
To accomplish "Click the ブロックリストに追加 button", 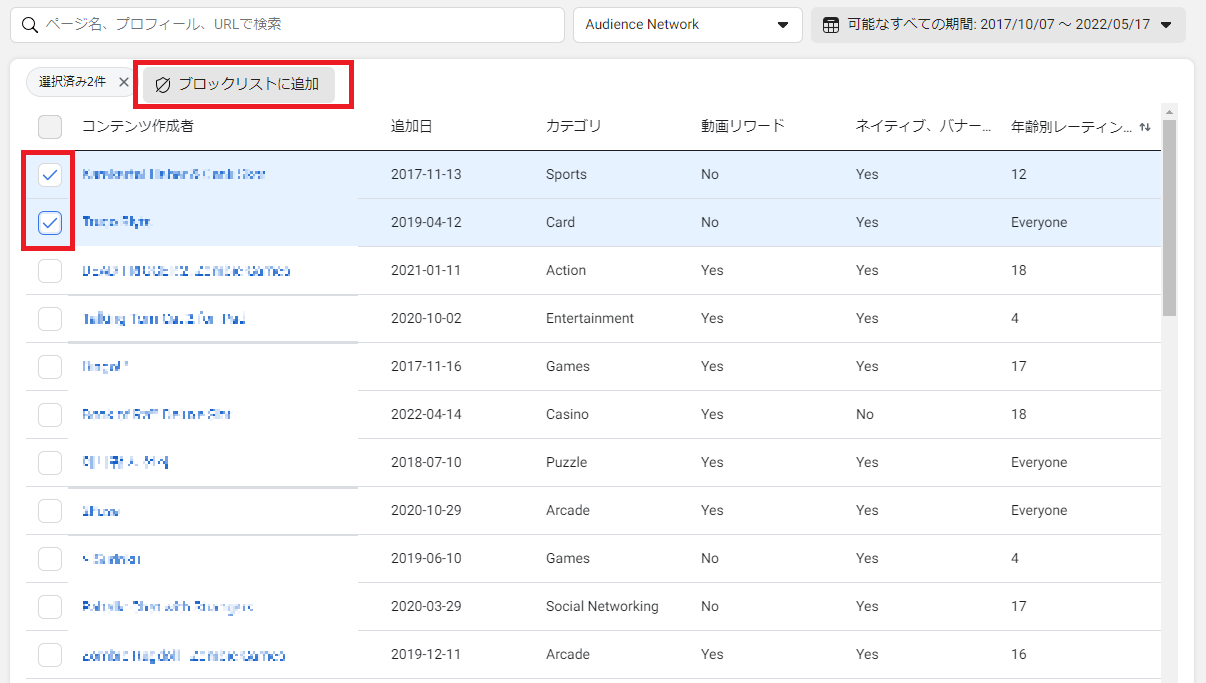I will point(238,85).
